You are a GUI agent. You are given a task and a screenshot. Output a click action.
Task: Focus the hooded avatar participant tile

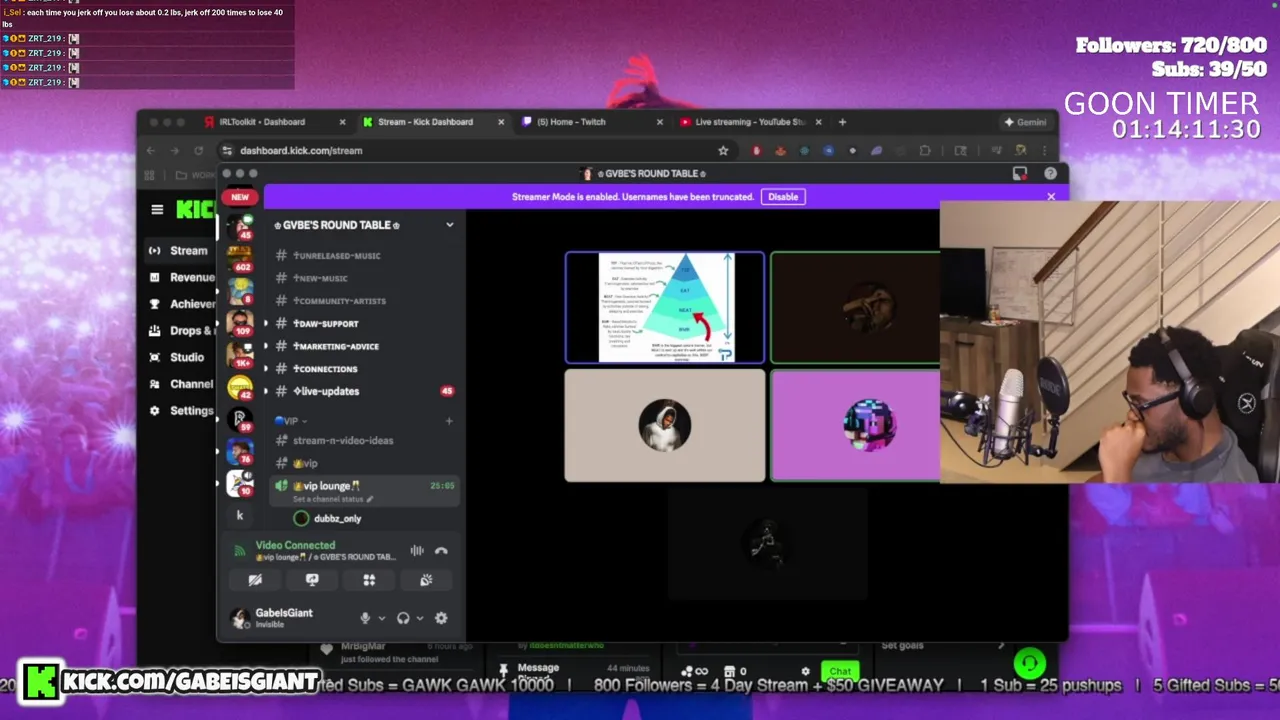click(665, 426)
